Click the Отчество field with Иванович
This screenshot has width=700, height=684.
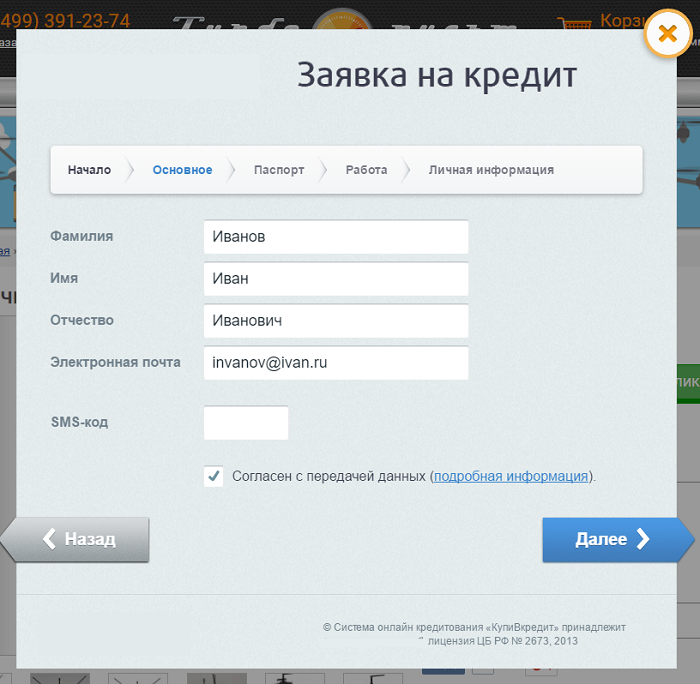[336, 321]
